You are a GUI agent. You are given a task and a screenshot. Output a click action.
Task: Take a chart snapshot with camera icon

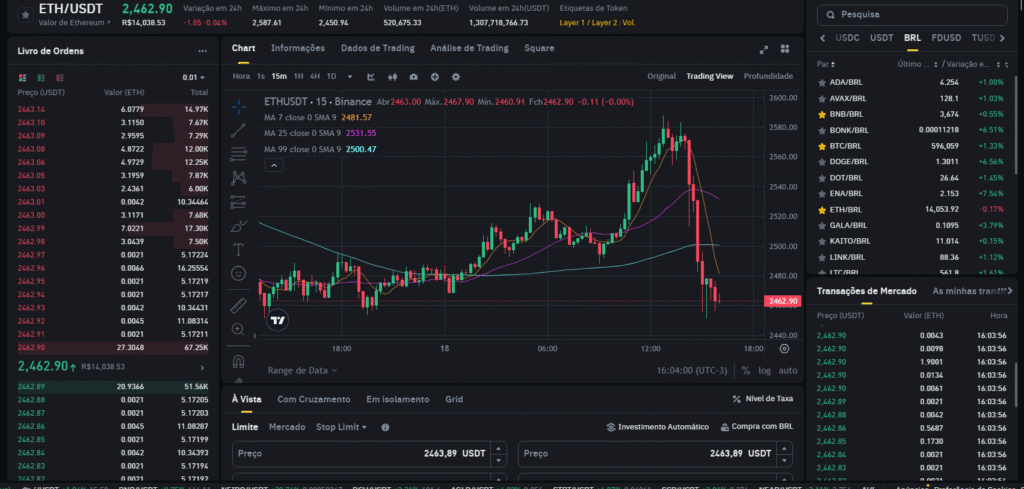tap(413, 76)
